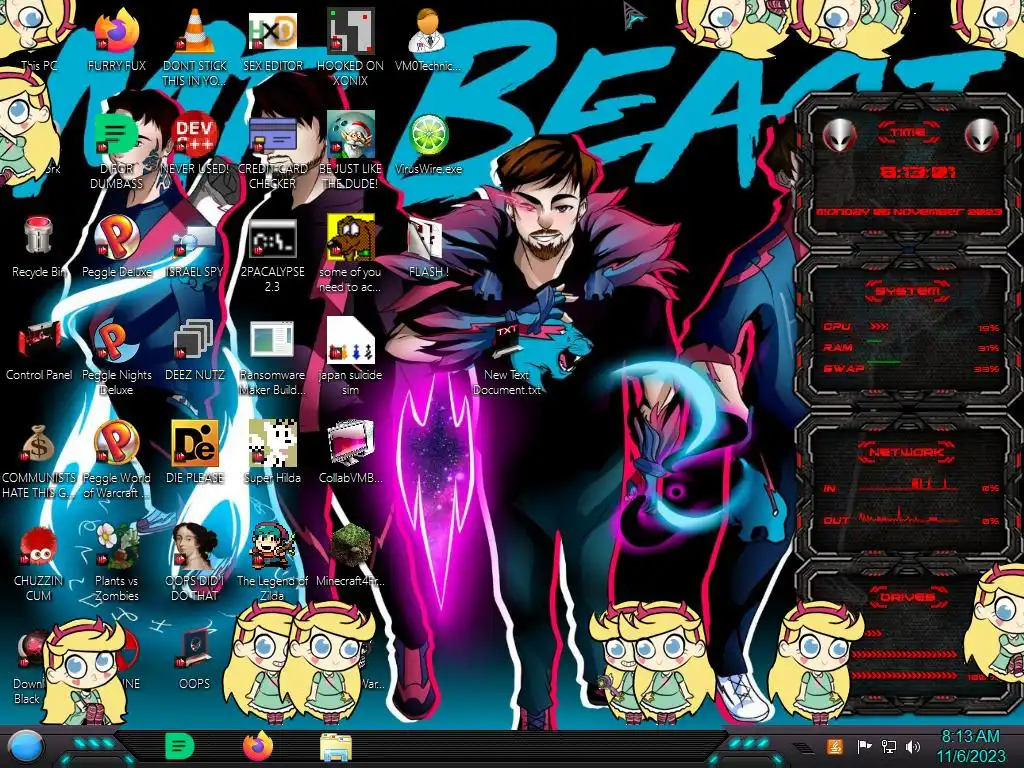Launch Peggle Deluxe

(x=116, y=246)
